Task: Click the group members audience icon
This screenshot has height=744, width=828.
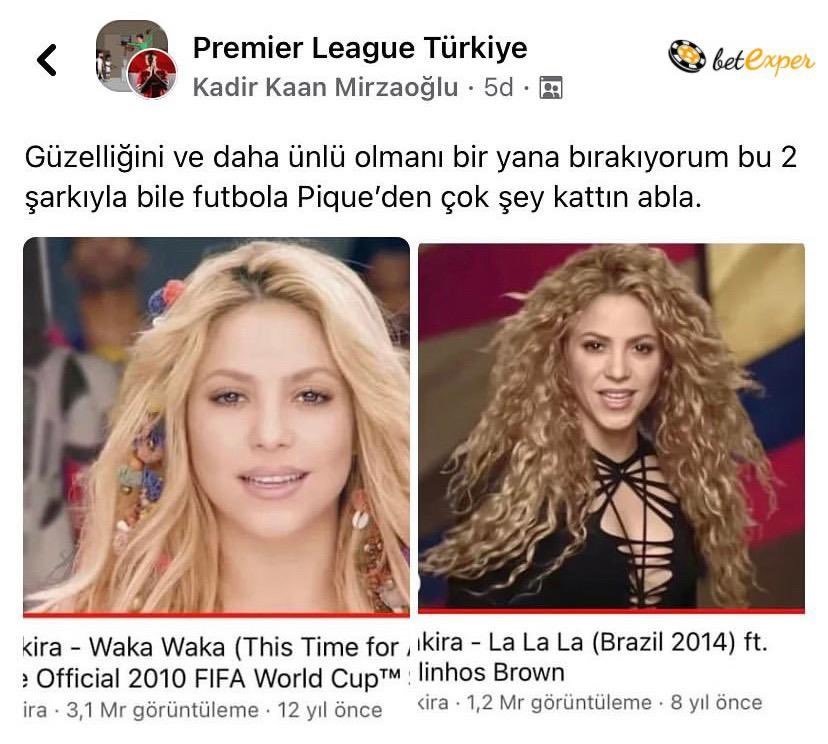Action: [x=551, y=87]
